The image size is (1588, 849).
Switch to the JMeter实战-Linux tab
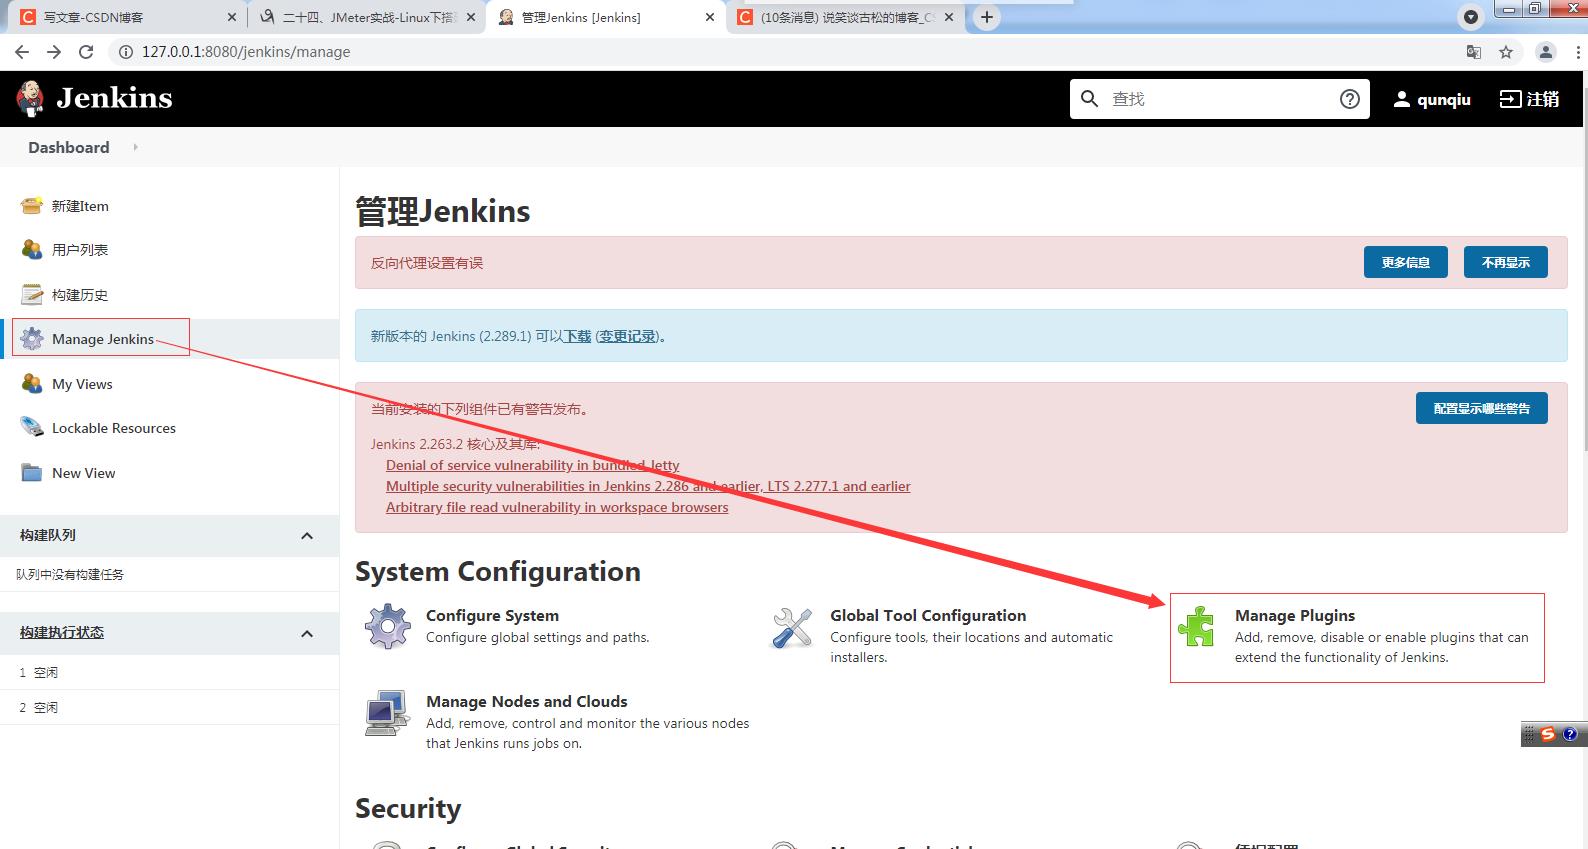[x=366, y=17]
